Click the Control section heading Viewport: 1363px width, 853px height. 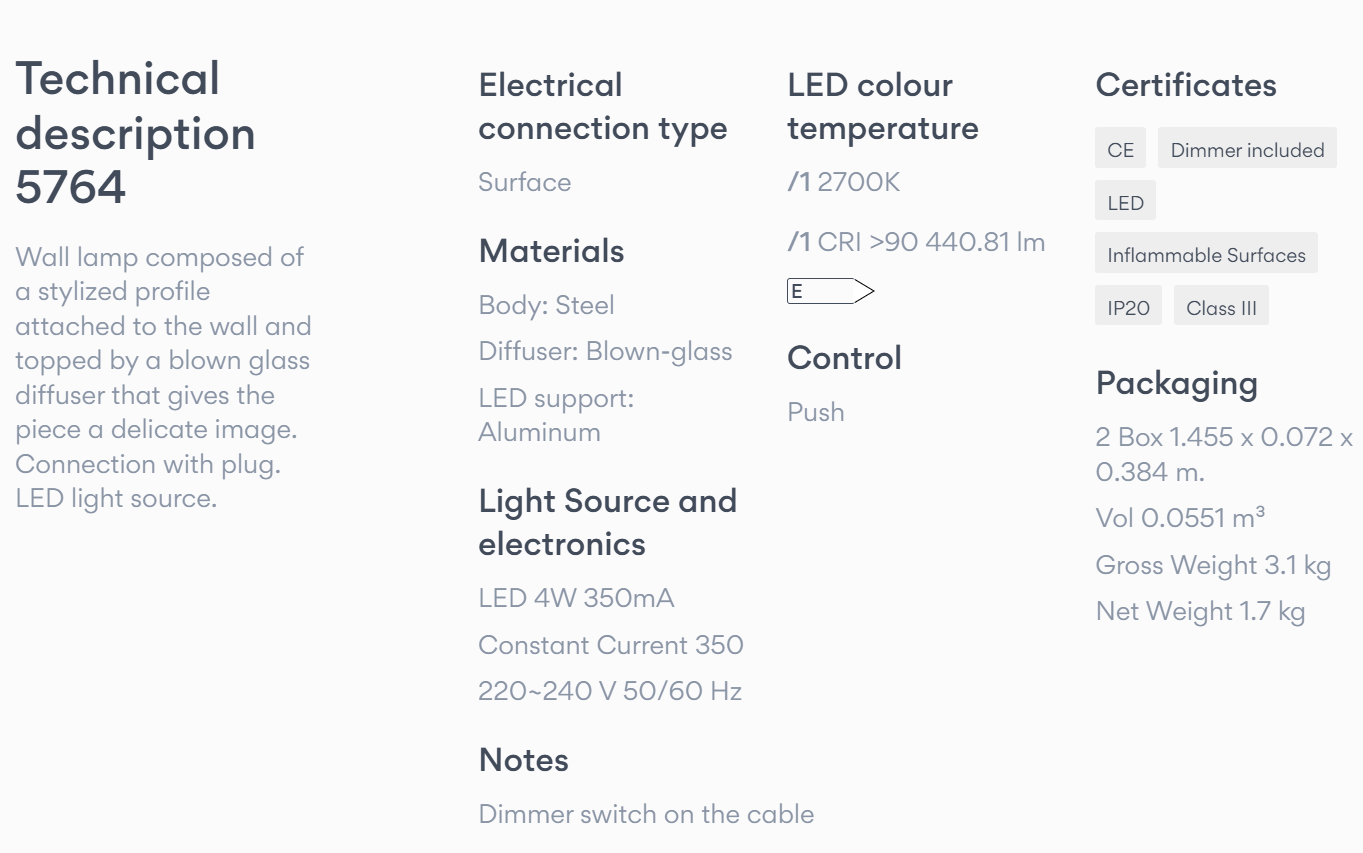click(x=845, y=358)
